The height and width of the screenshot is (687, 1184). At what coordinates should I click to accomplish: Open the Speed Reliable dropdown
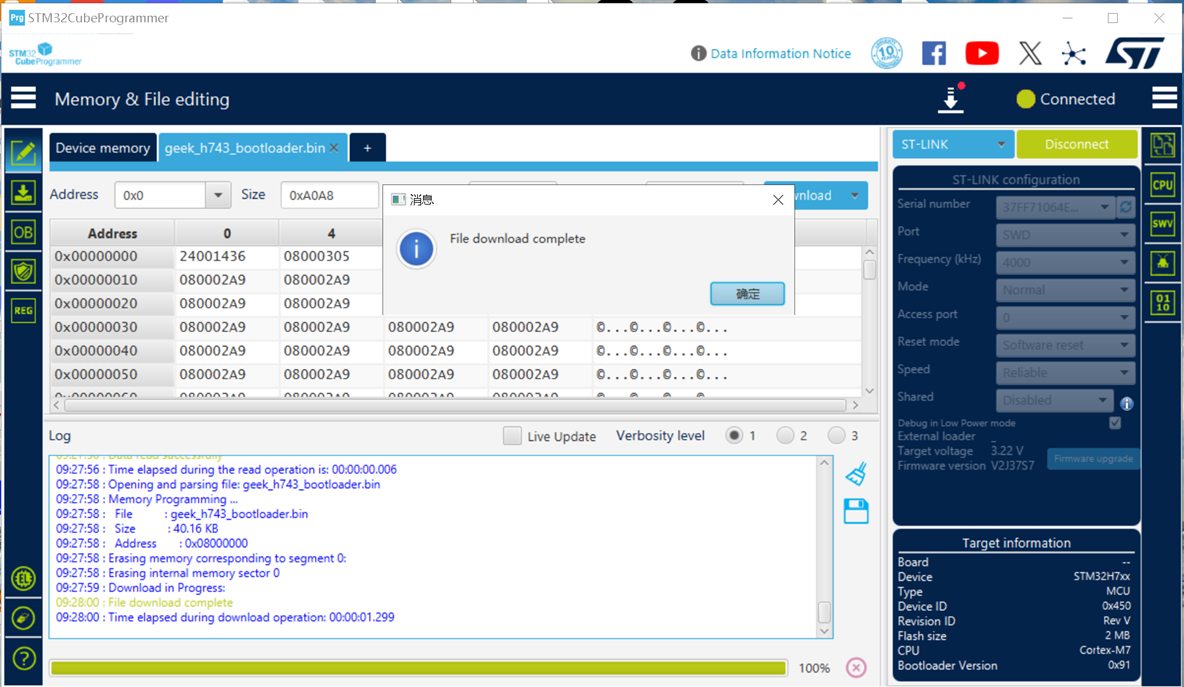click(x=1065, y=373)
